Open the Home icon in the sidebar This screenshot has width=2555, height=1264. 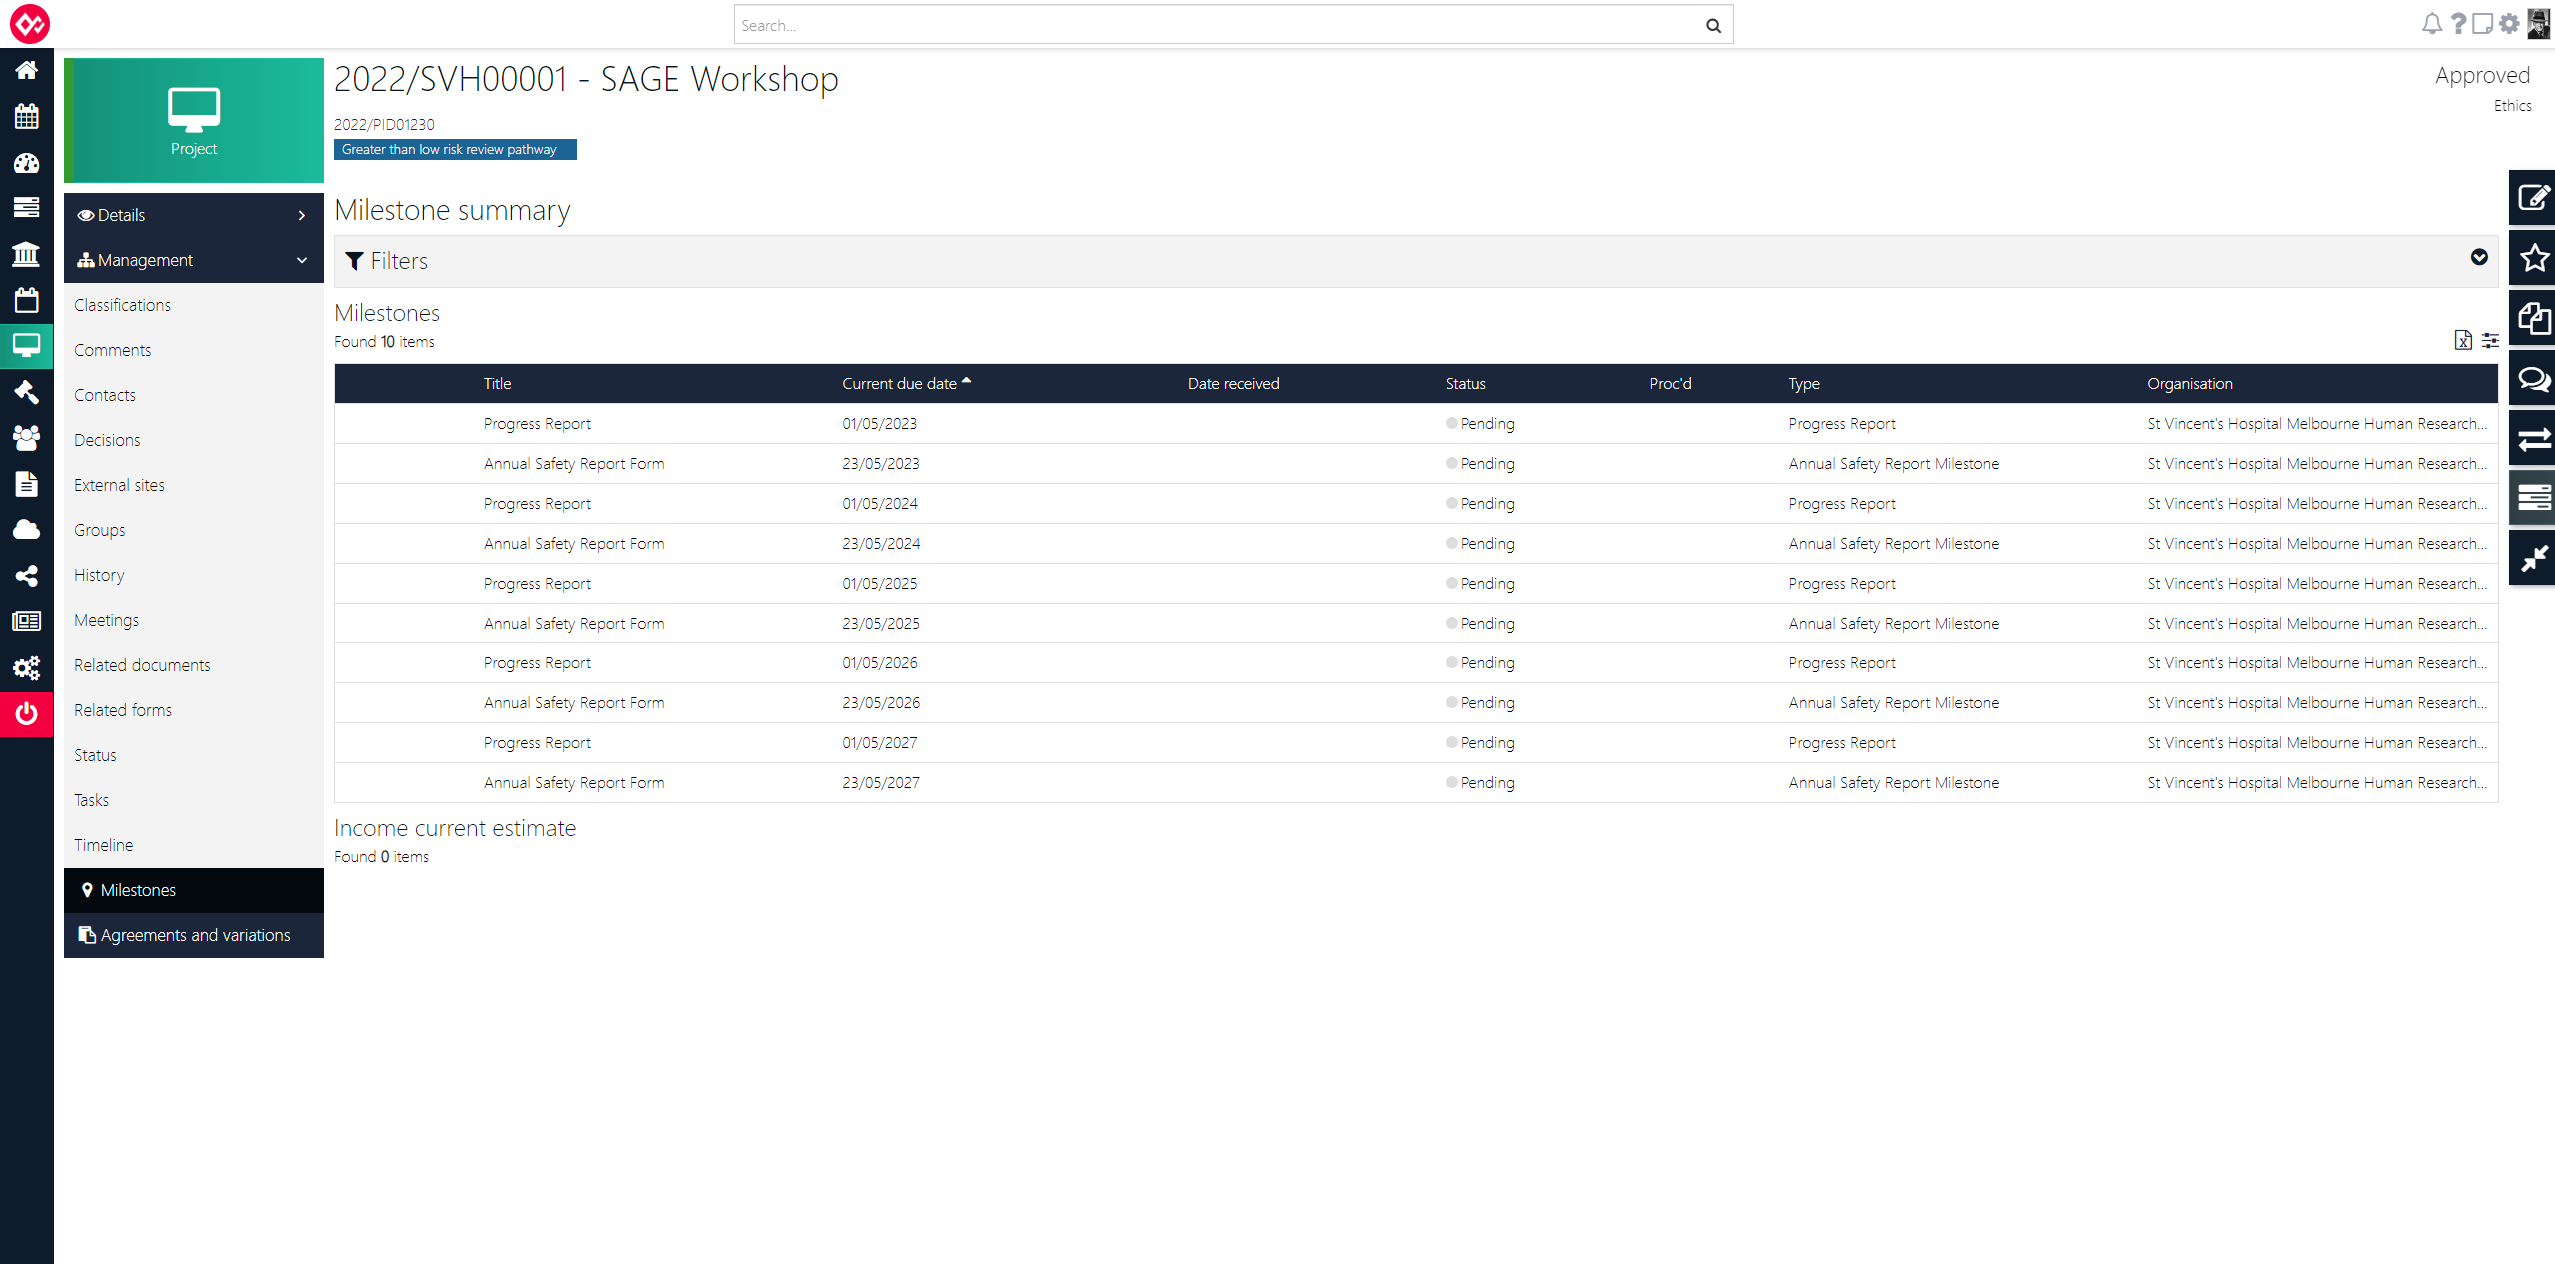(26, 70)
